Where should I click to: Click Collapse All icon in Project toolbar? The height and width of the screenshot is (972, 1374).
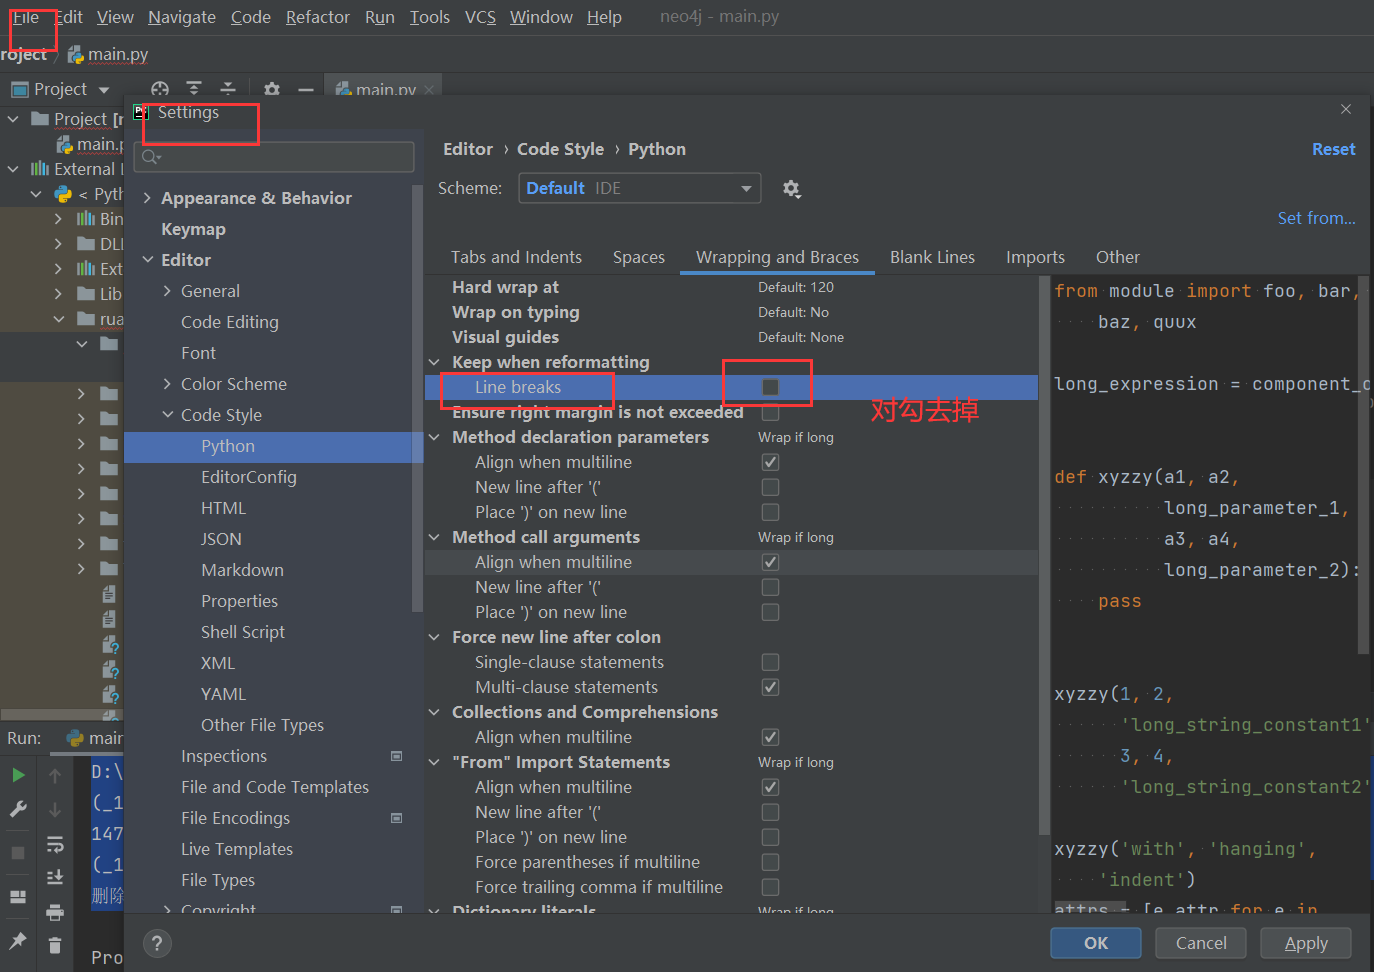[x=228, y=89]
